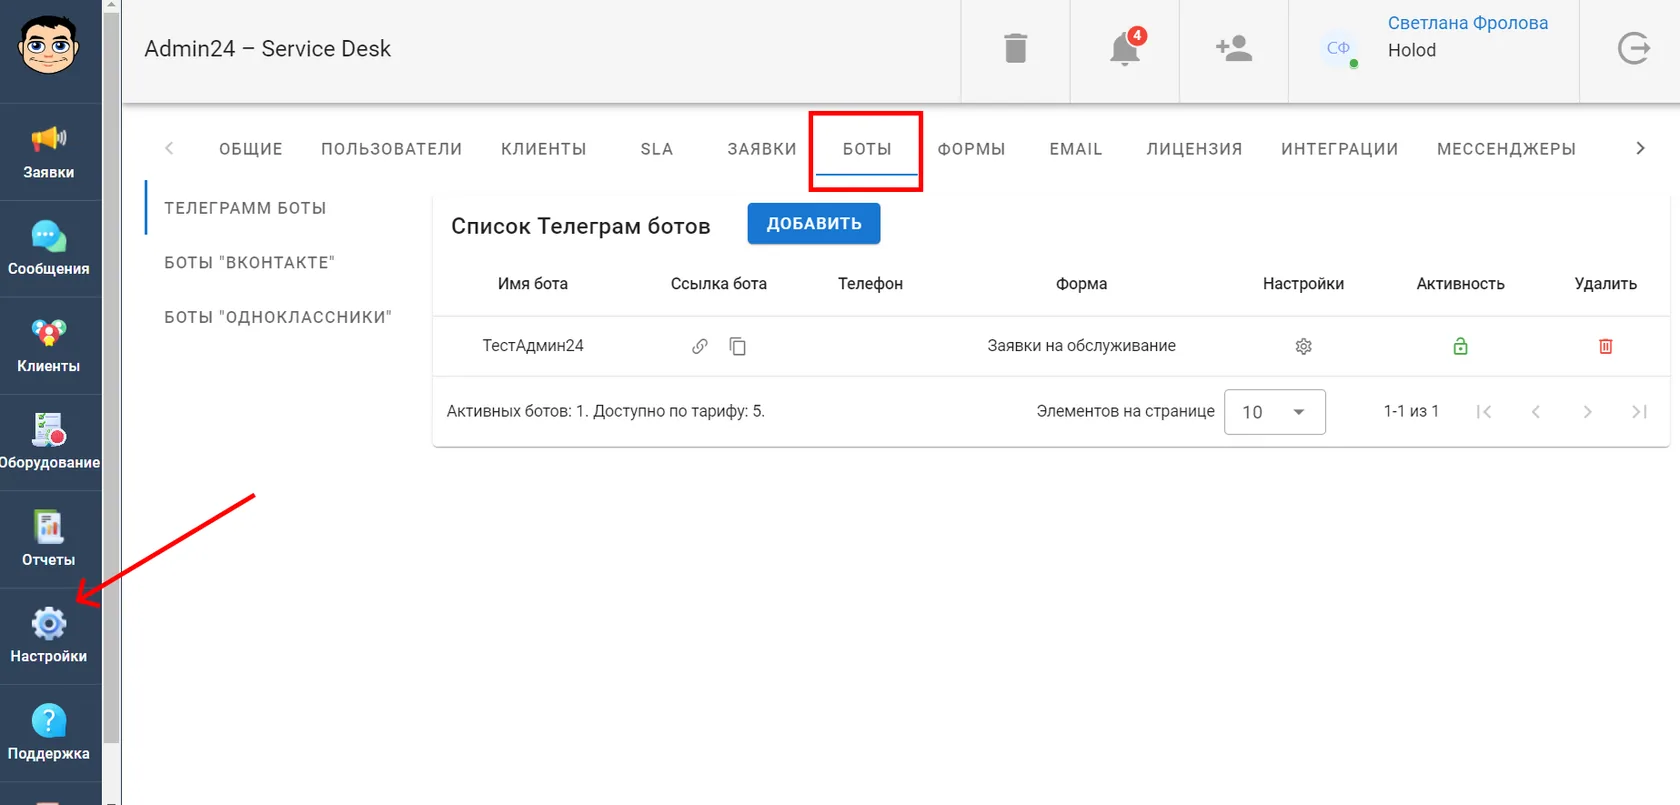Click the Ссылка бота column header
Screen dimensions: 1680x805
click(x=718, y=284)
